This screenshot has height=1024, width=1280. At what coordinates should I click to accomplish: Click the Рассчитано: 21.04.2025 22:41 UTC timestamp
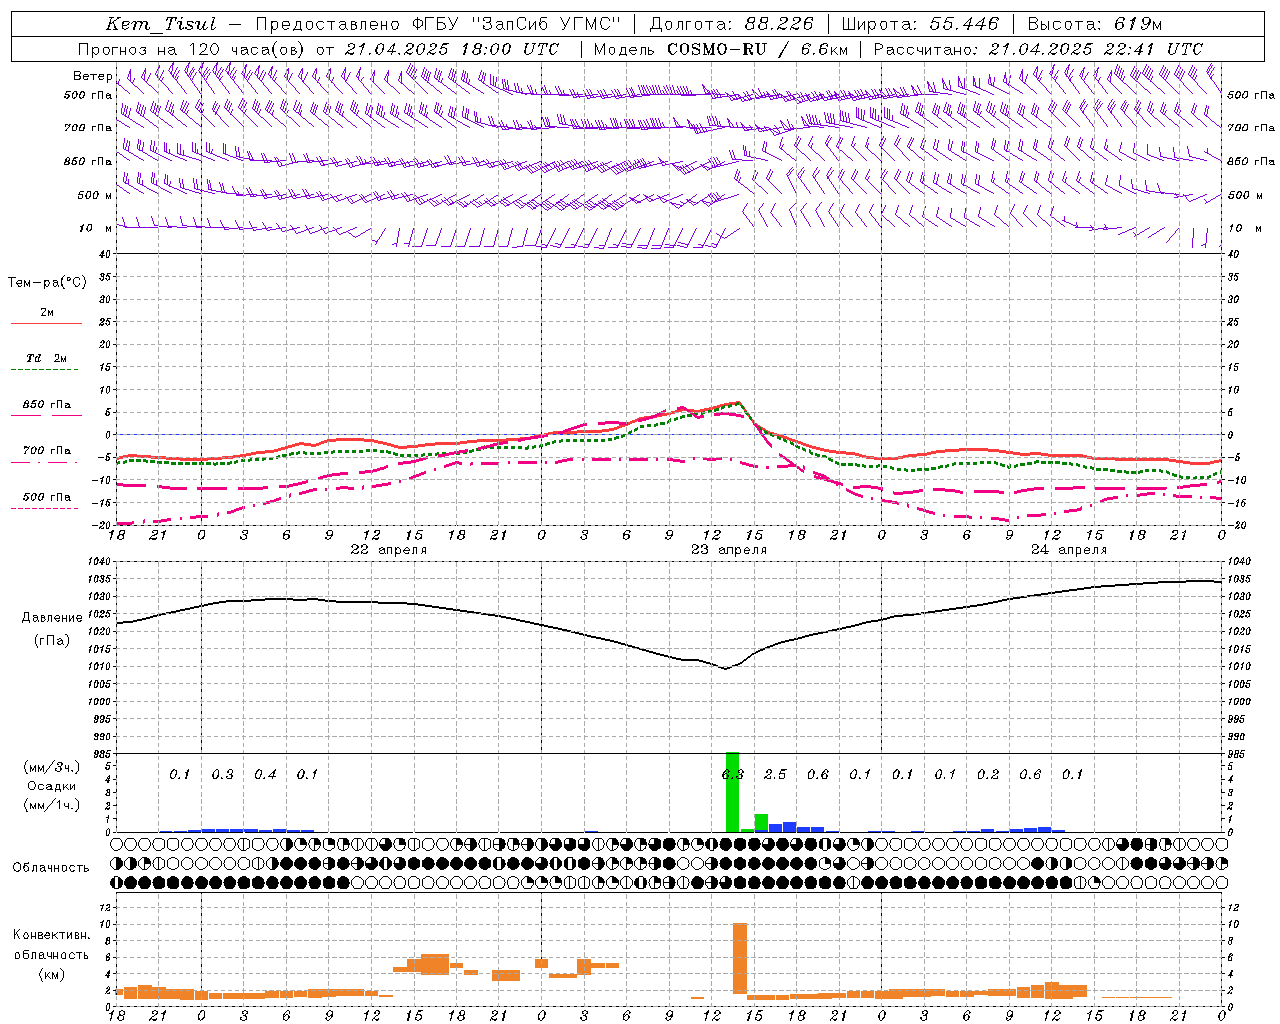click(x=1038, y=49)
